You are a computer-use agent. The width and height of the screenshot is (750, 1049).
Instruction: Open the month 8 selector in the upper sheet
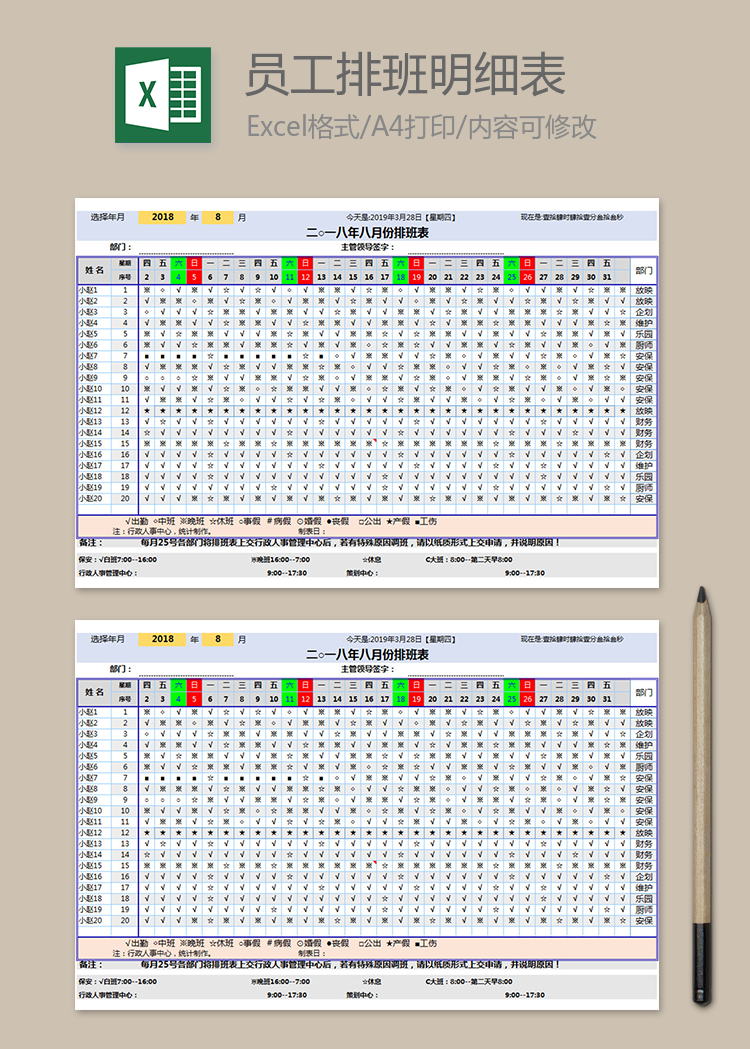(x=217, y=217)
